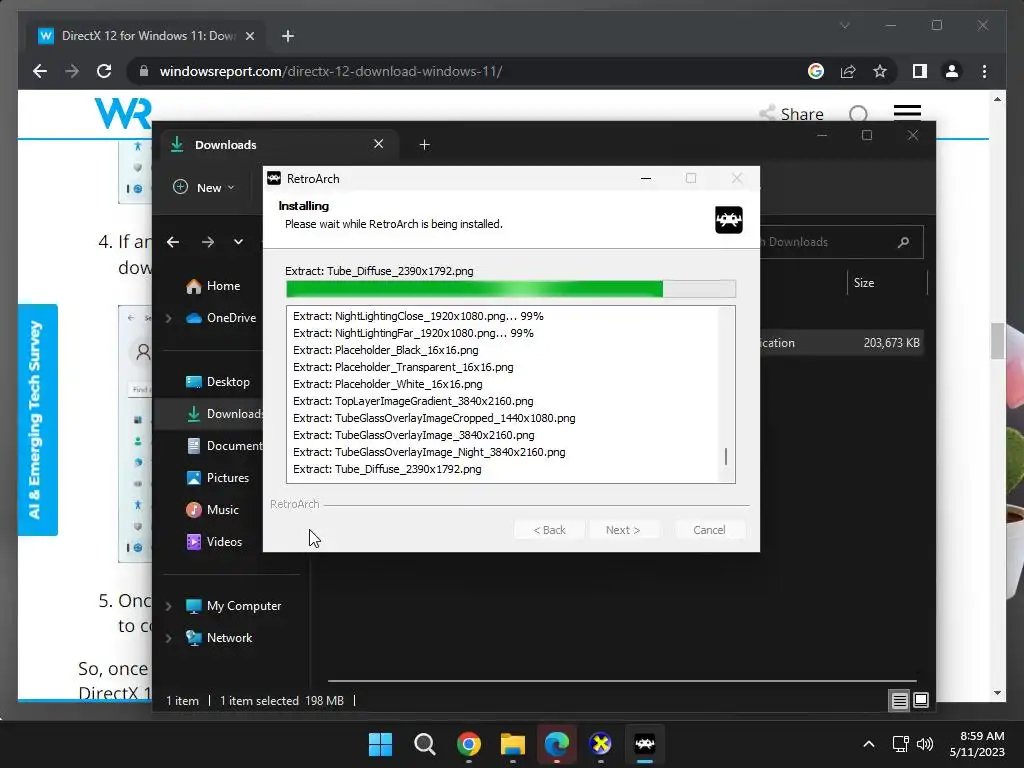Open the AI & Emerging Tech Survey side tab
The image size is (1024, 768).
37,420
